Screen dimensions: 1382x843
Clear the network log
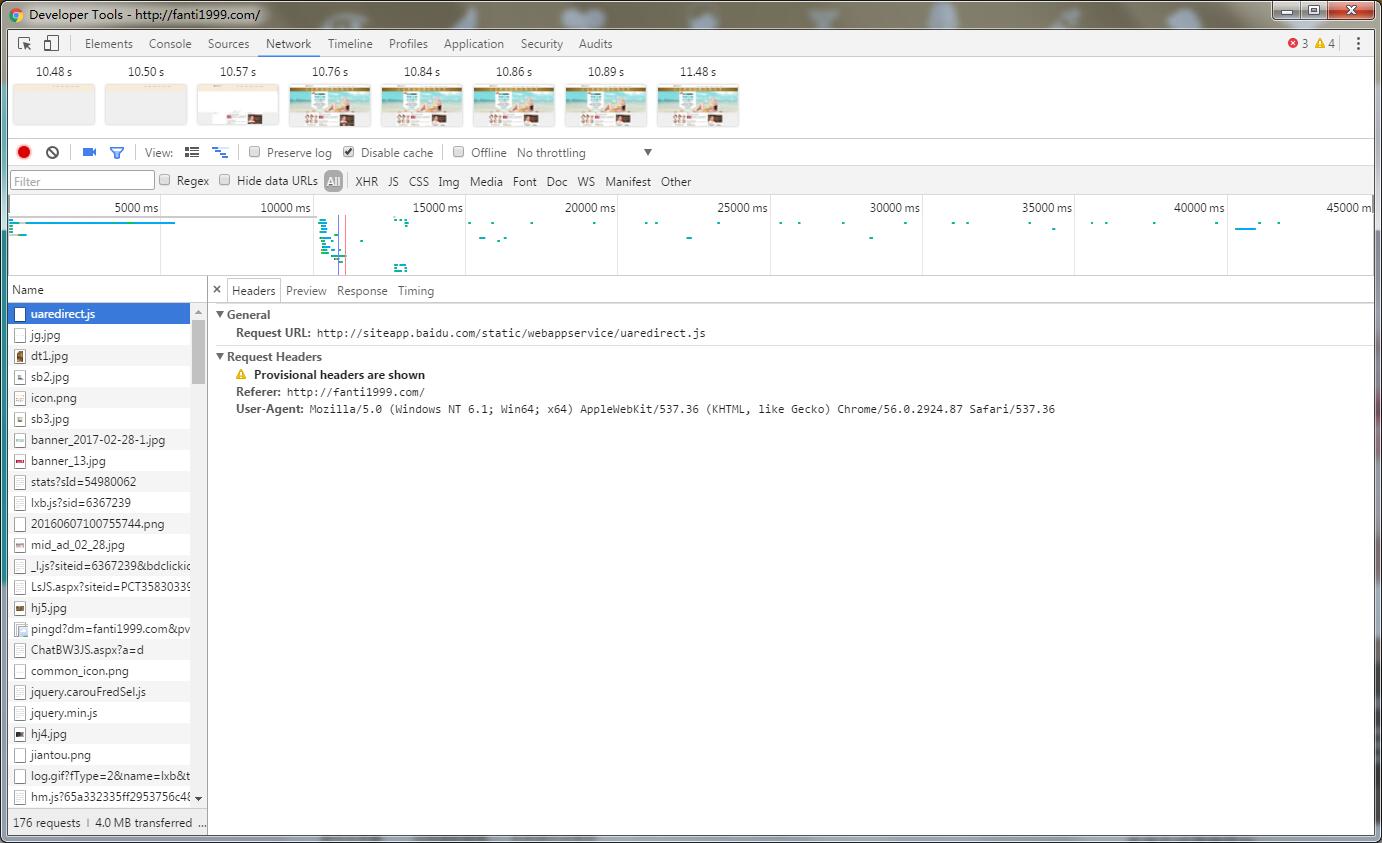(52, 152)
